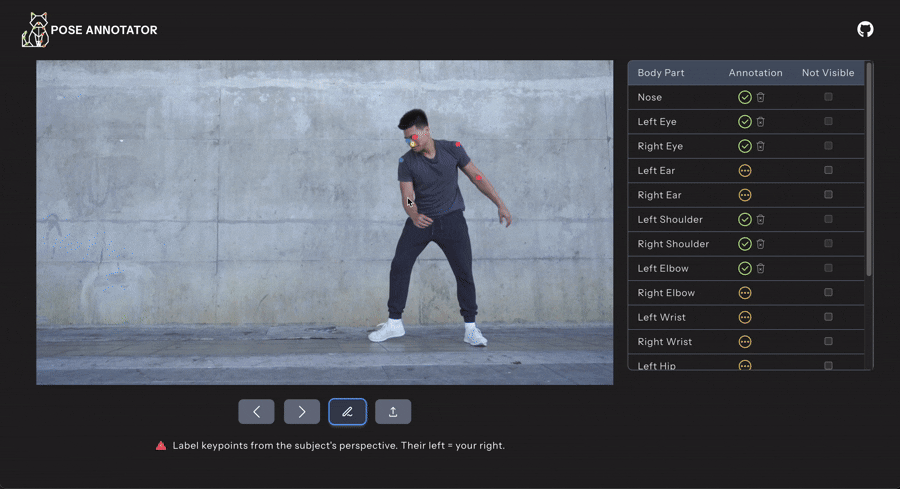Delete the Left Shoulder annotation

pyautogui.click(x=761, y=219)
